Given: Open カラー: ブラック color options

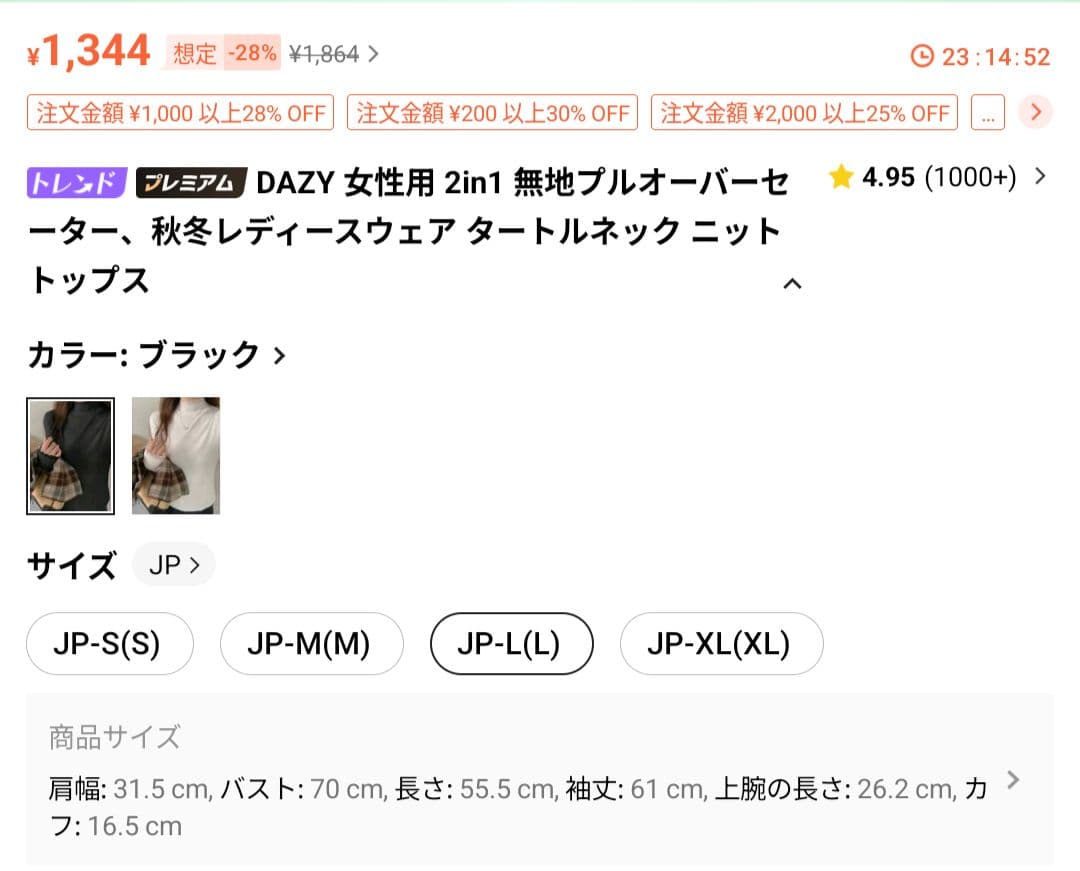Looking at the screenshot, I should pyautogui.click(x=156, y=355).
